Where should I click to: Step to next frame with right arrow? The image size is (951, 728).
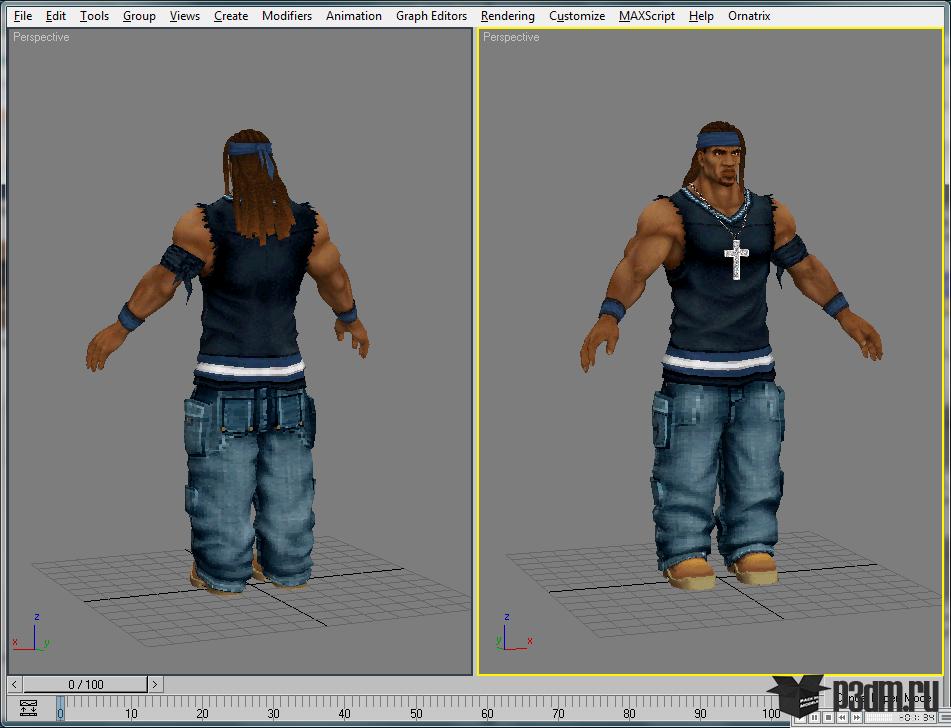point(155,684)
